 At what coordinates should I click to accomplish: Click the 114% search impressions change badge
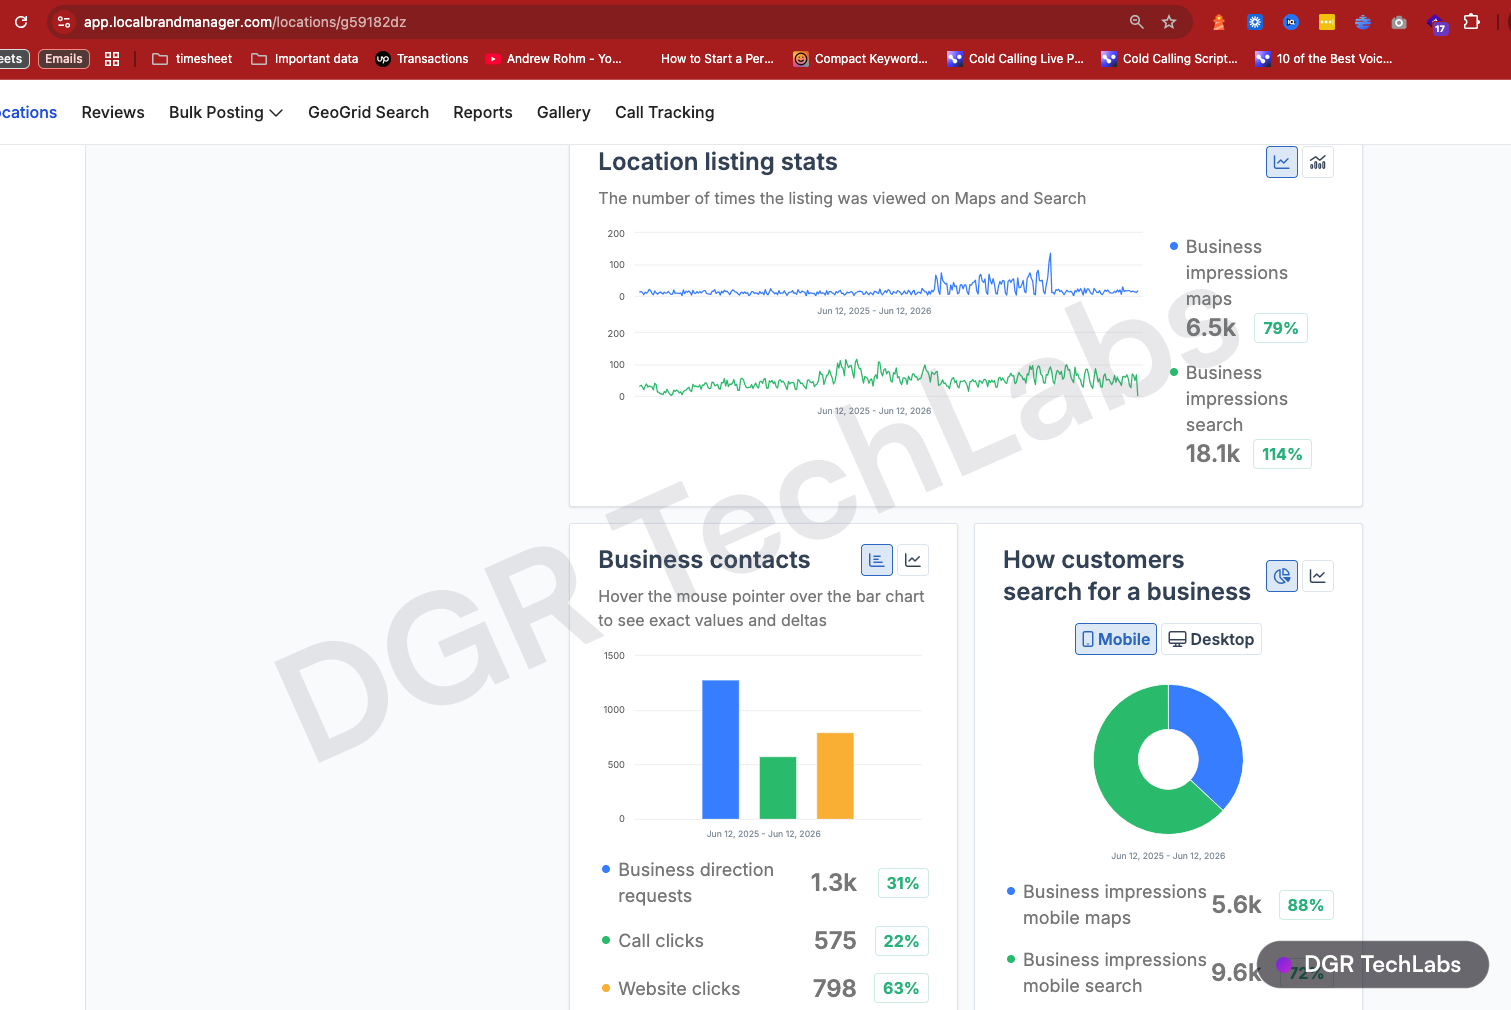[x=1282, y=454]
